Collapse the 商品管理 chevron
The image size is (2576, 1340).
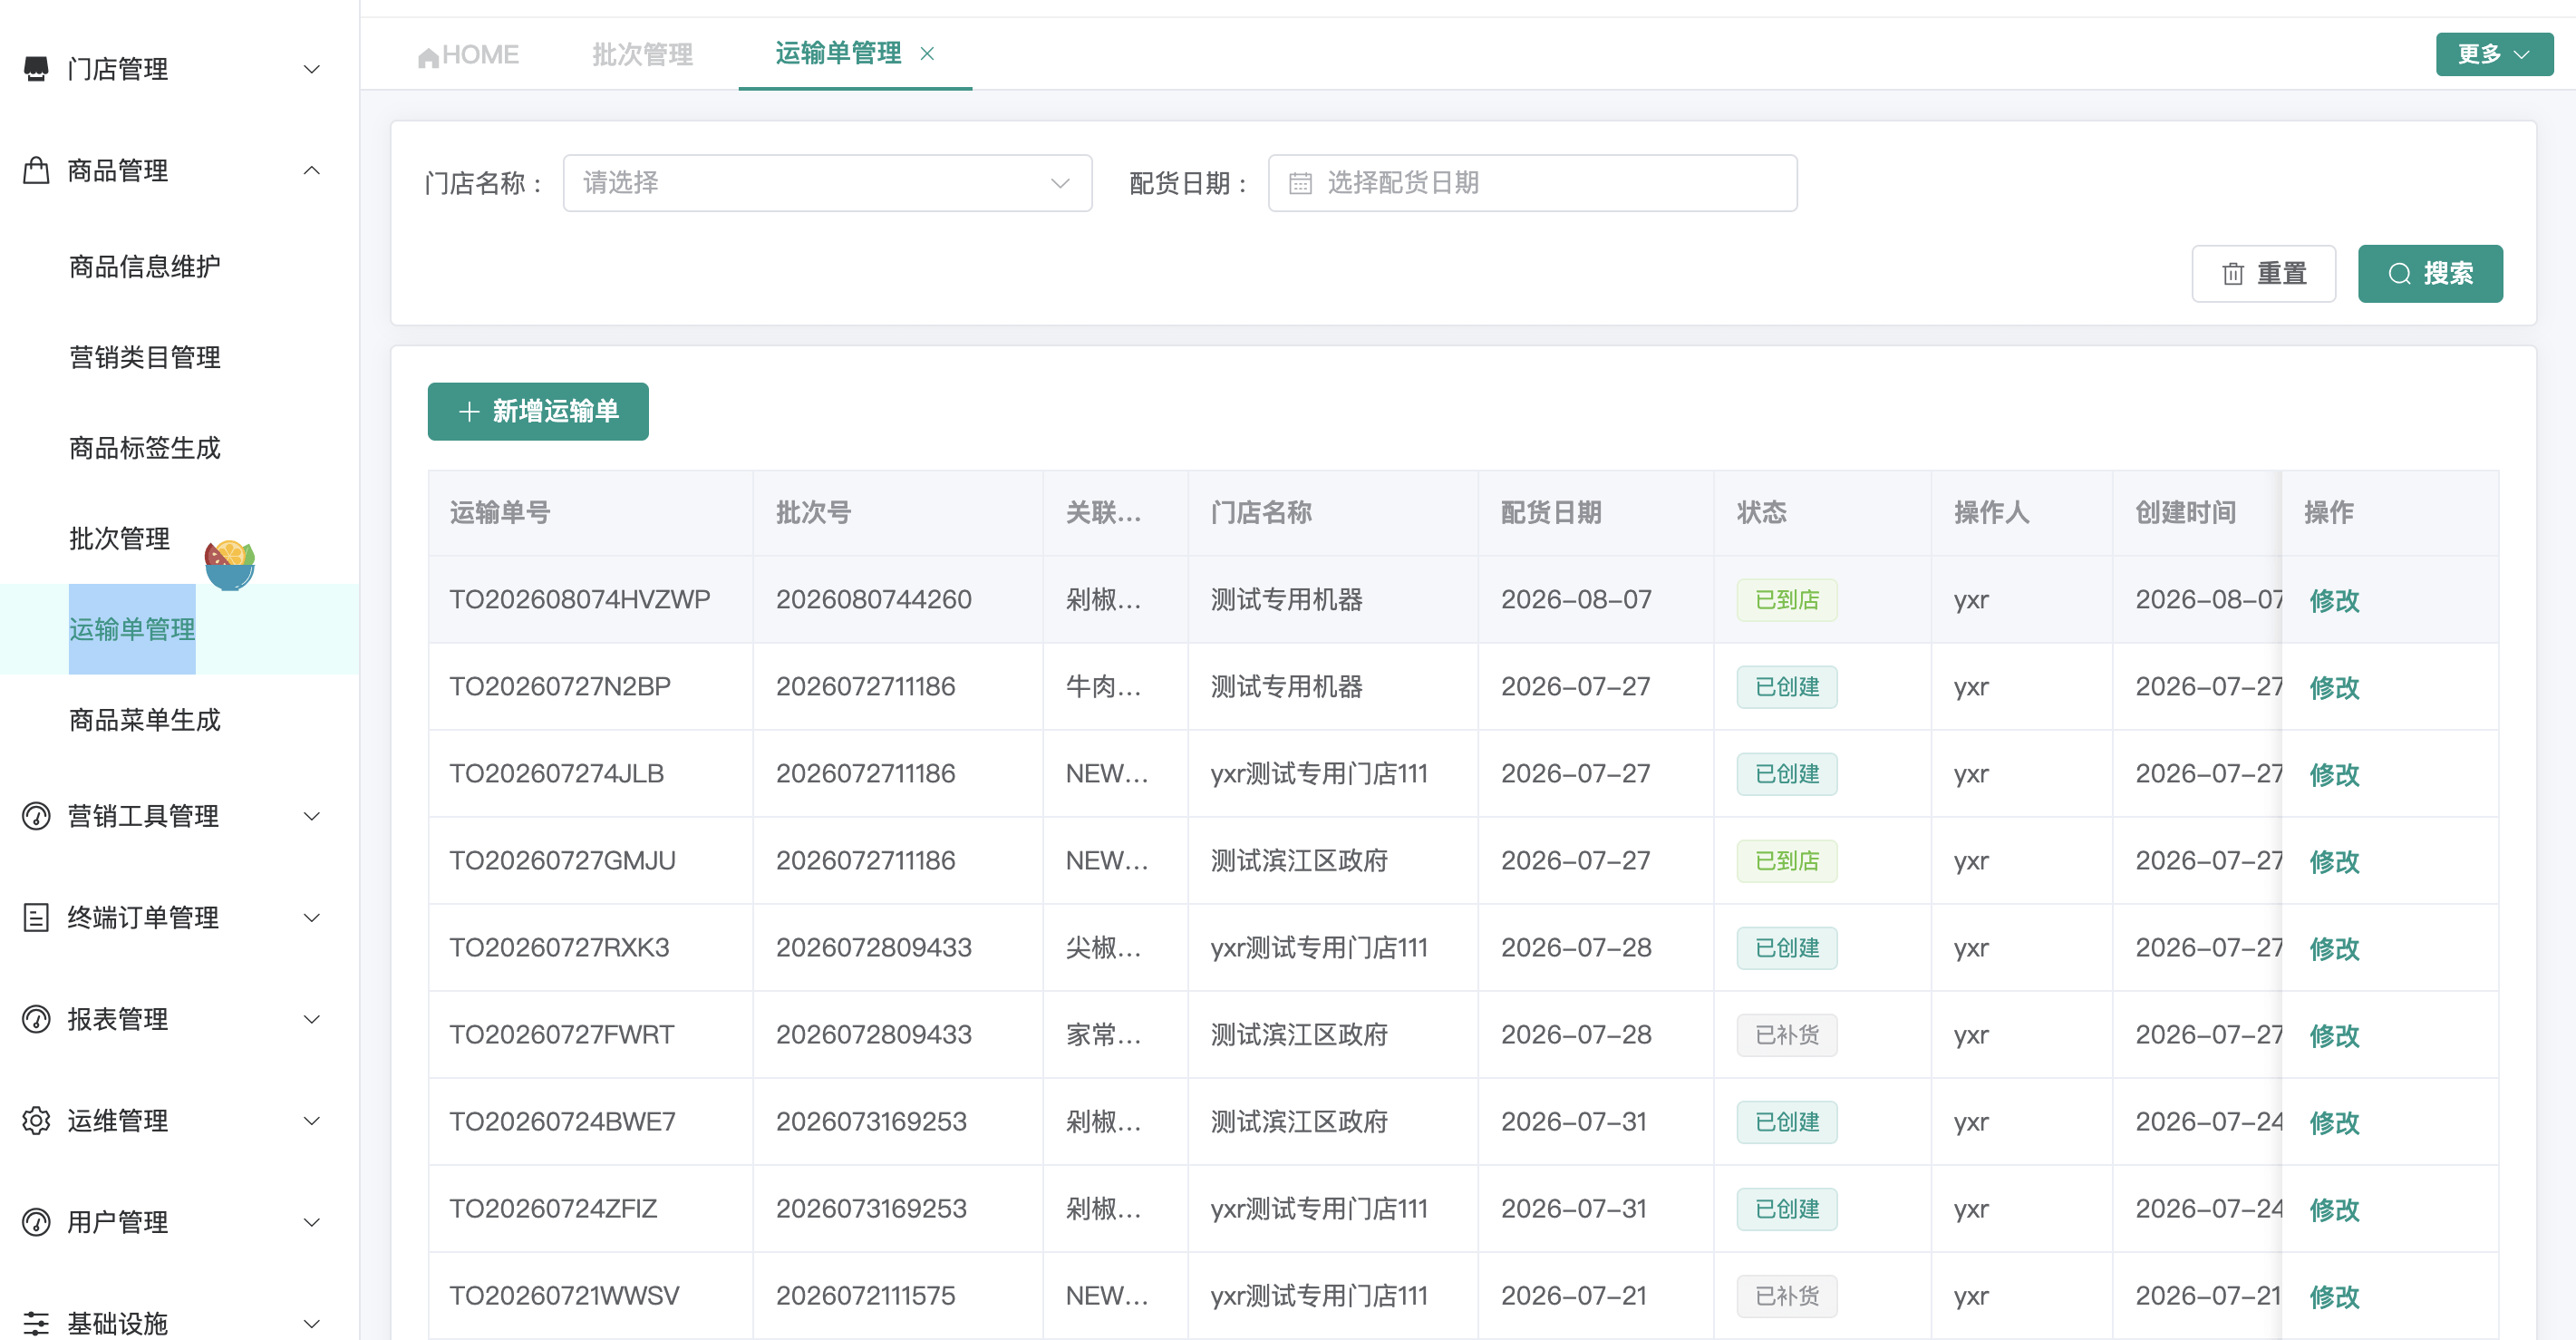click(312, 171)
